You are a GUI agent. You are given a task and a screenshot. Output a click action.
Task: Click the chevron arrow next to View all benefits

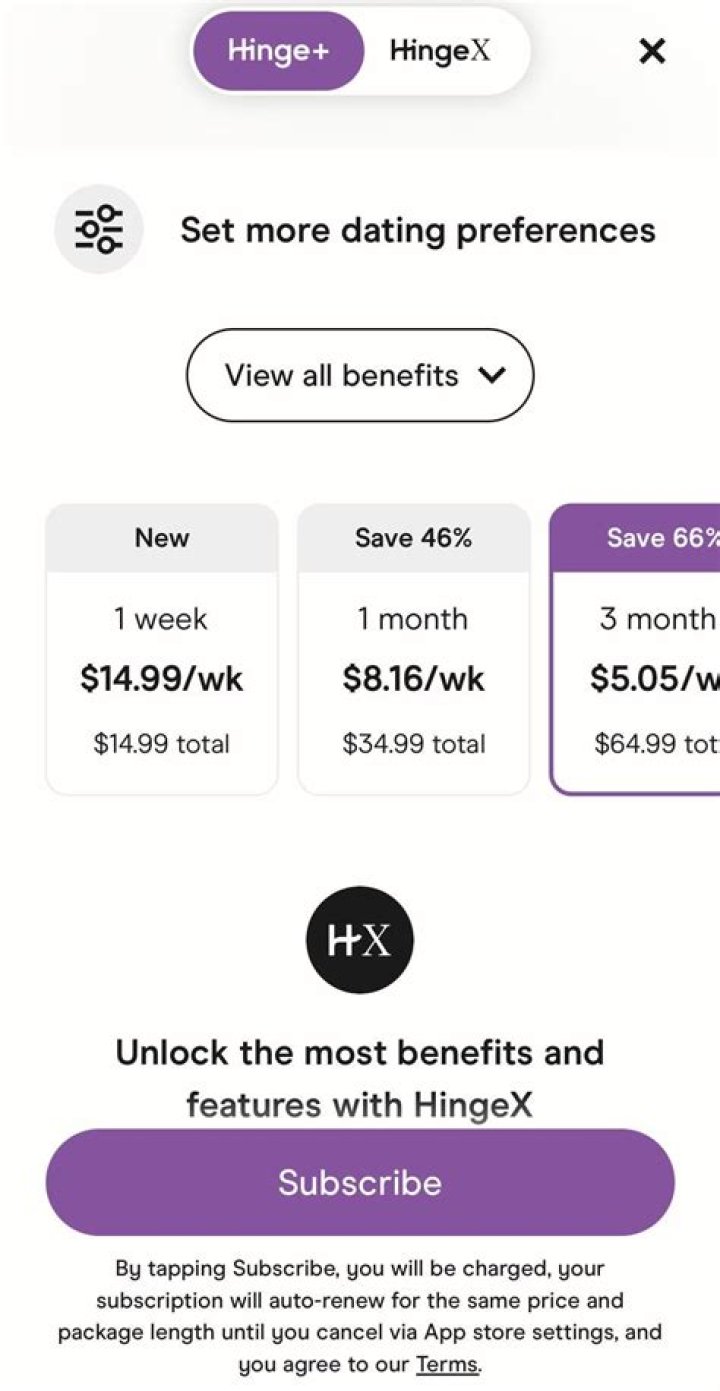490,376
